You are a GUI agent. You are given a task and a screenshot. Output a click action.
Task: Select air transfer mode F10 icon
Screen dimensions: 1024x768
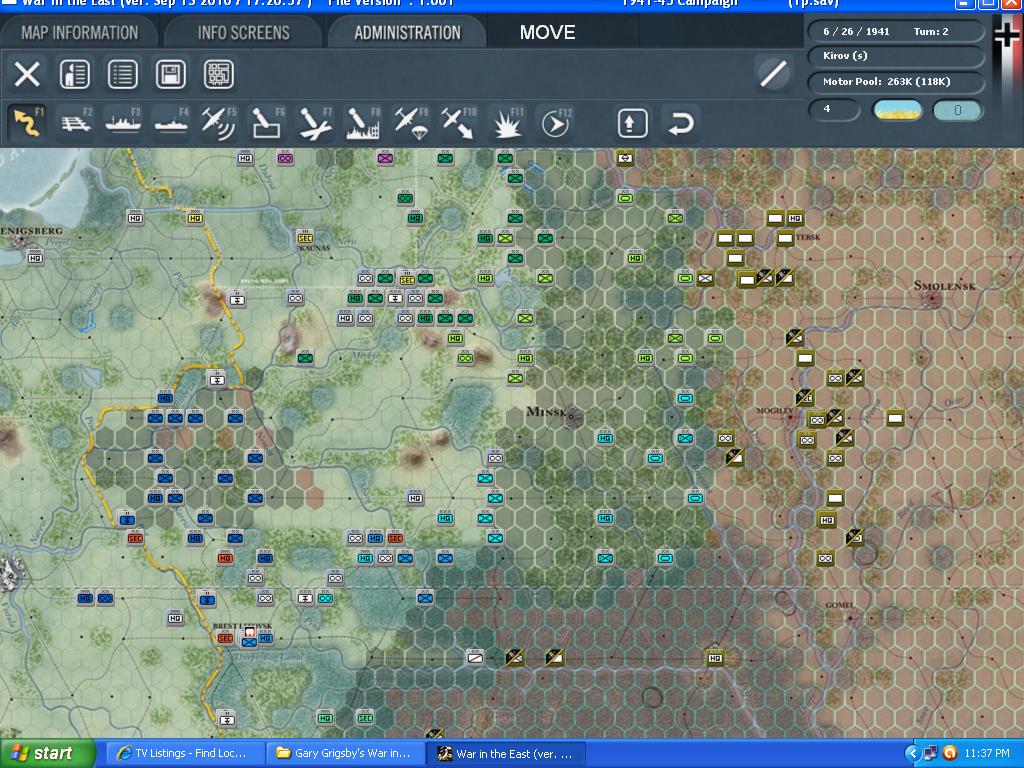458,122
